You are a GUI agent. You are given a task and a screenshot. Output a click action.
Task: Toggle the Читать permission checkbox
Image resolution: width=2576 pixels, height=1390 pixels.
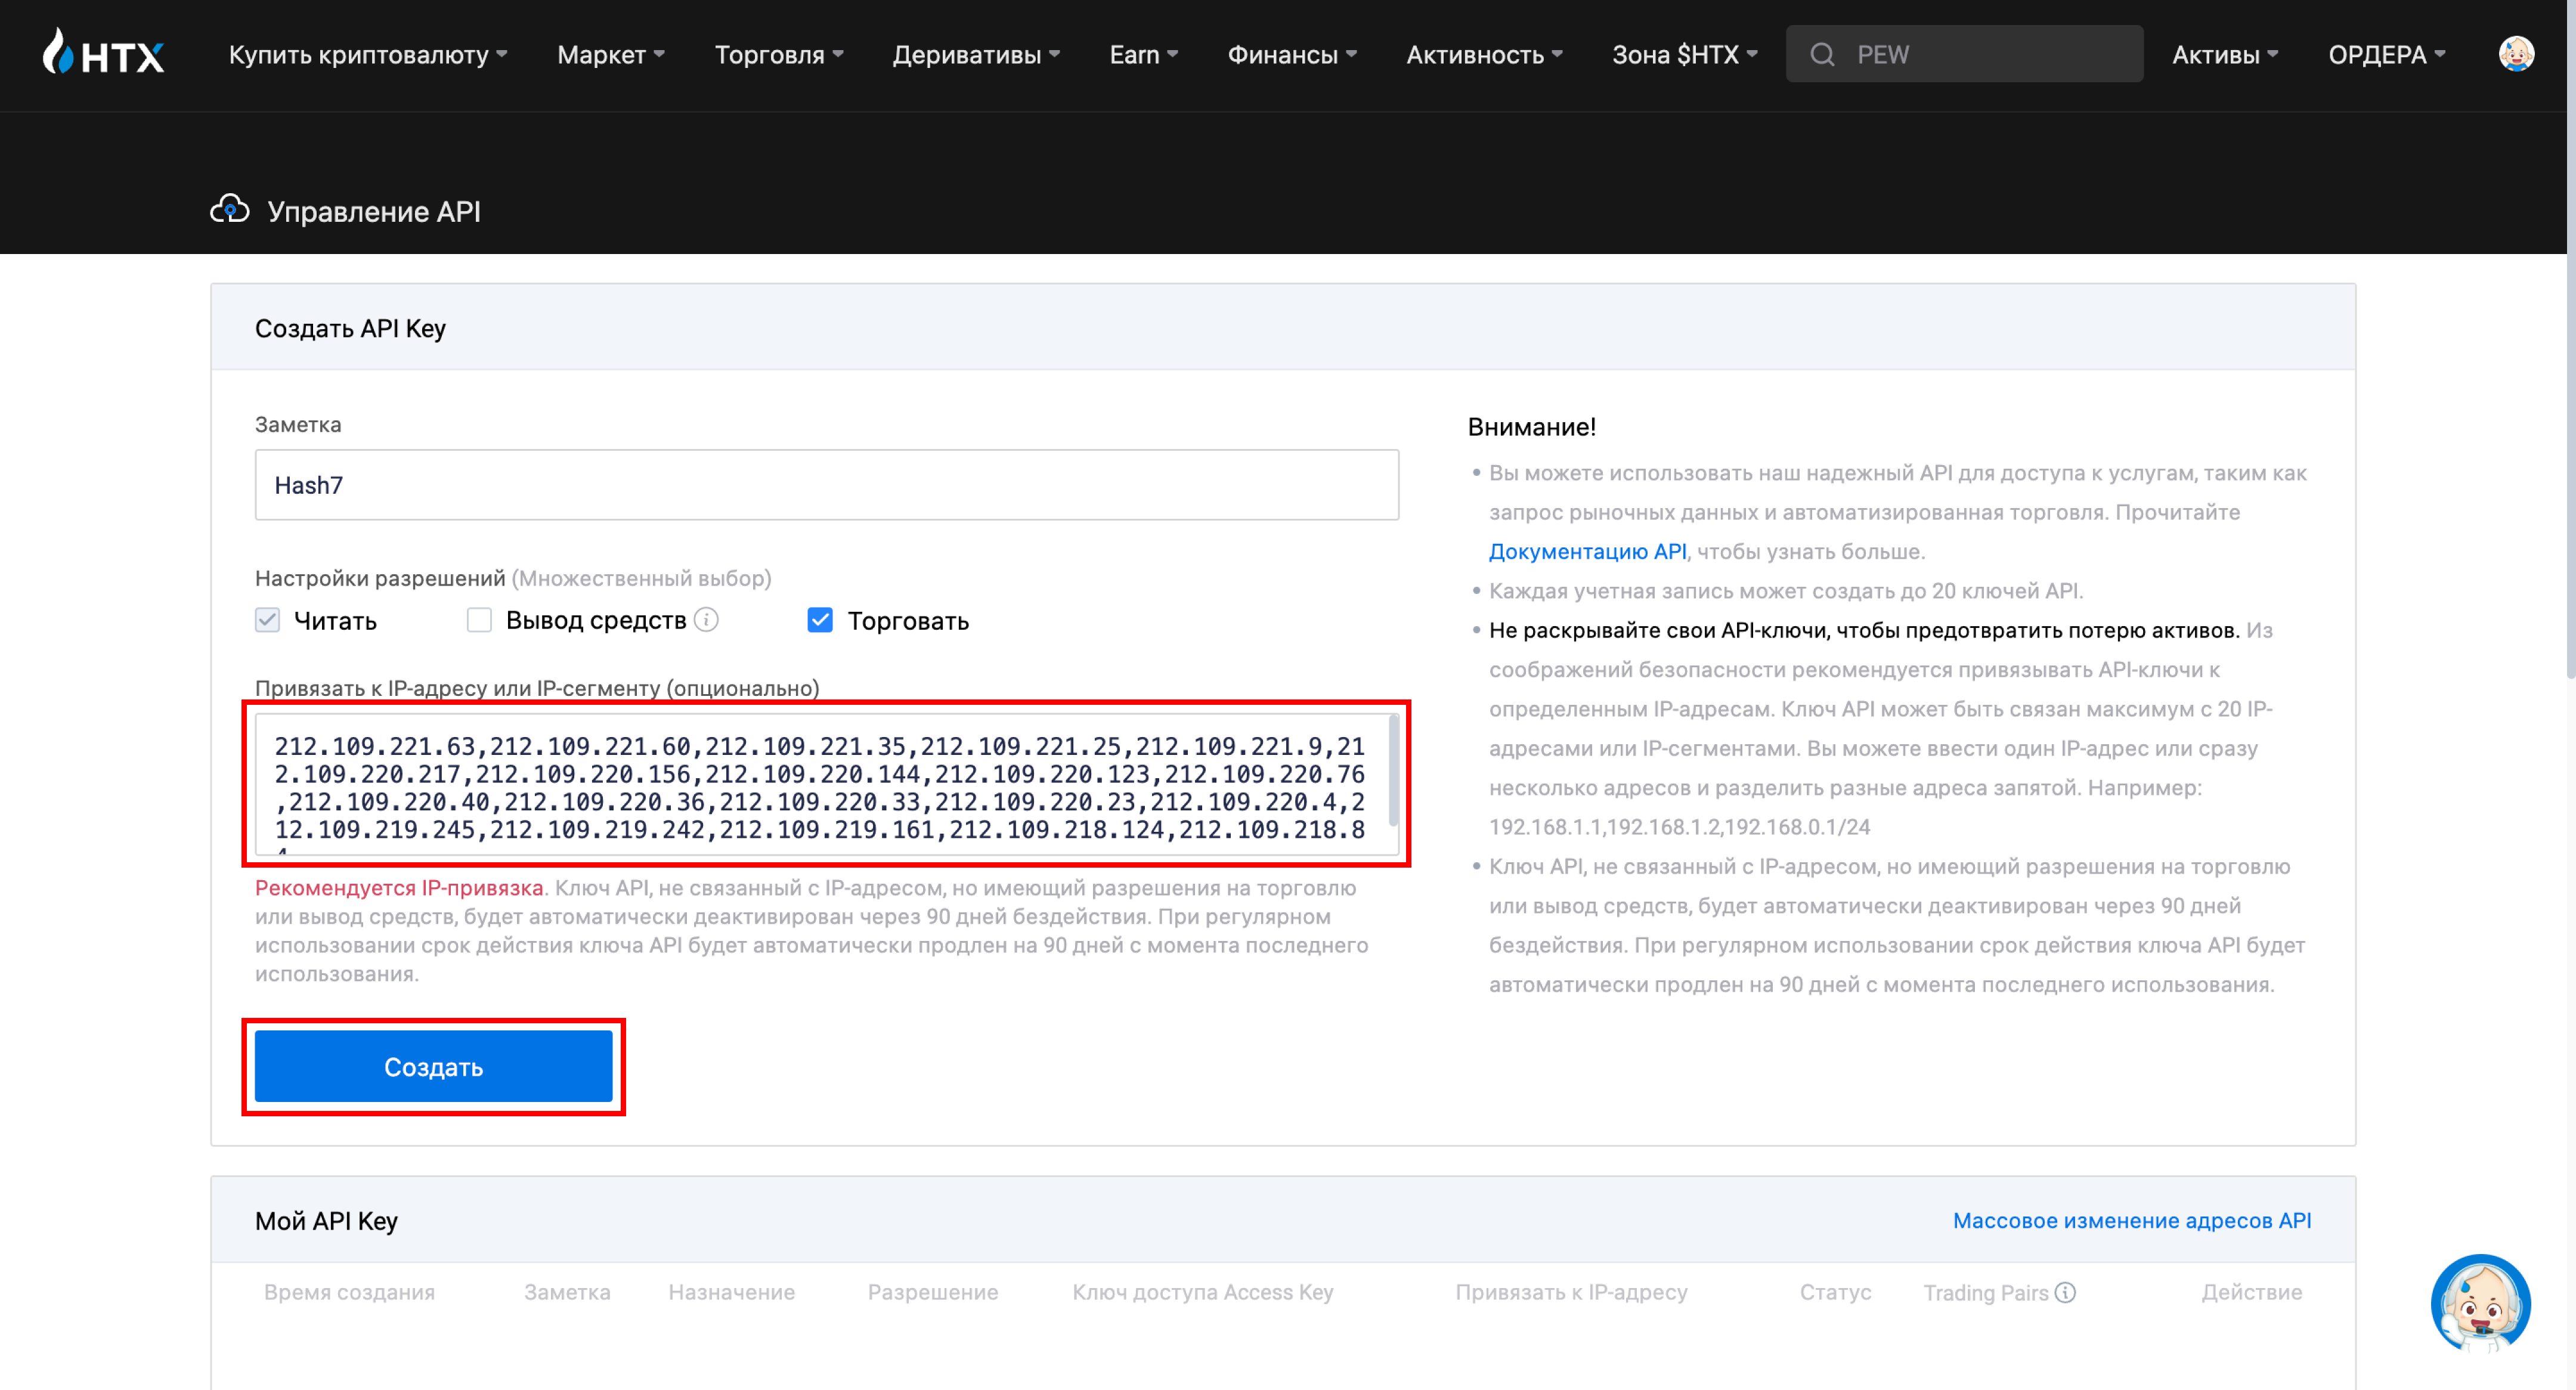point(267,620)
